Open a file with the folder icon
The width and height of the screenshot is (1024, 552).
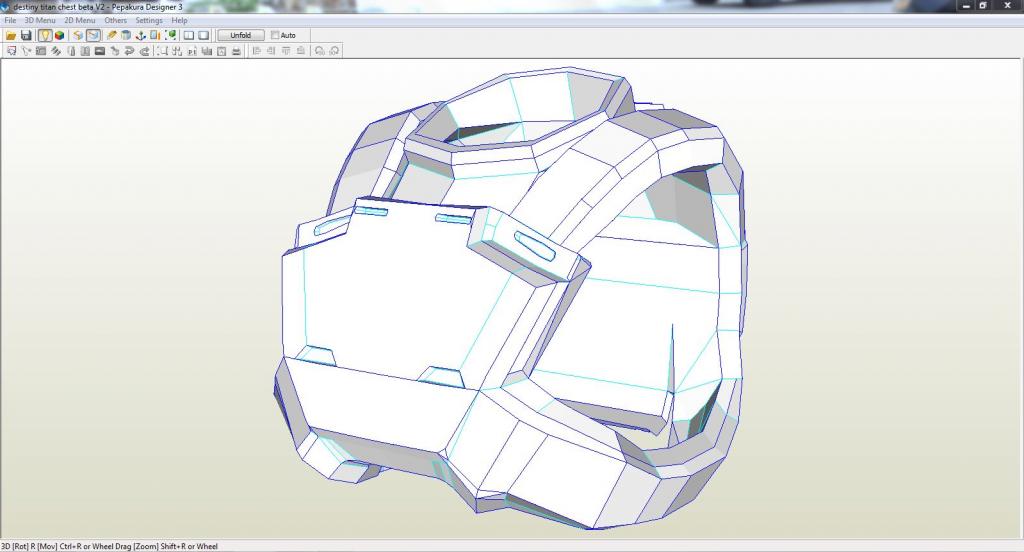tap(11, 35)
